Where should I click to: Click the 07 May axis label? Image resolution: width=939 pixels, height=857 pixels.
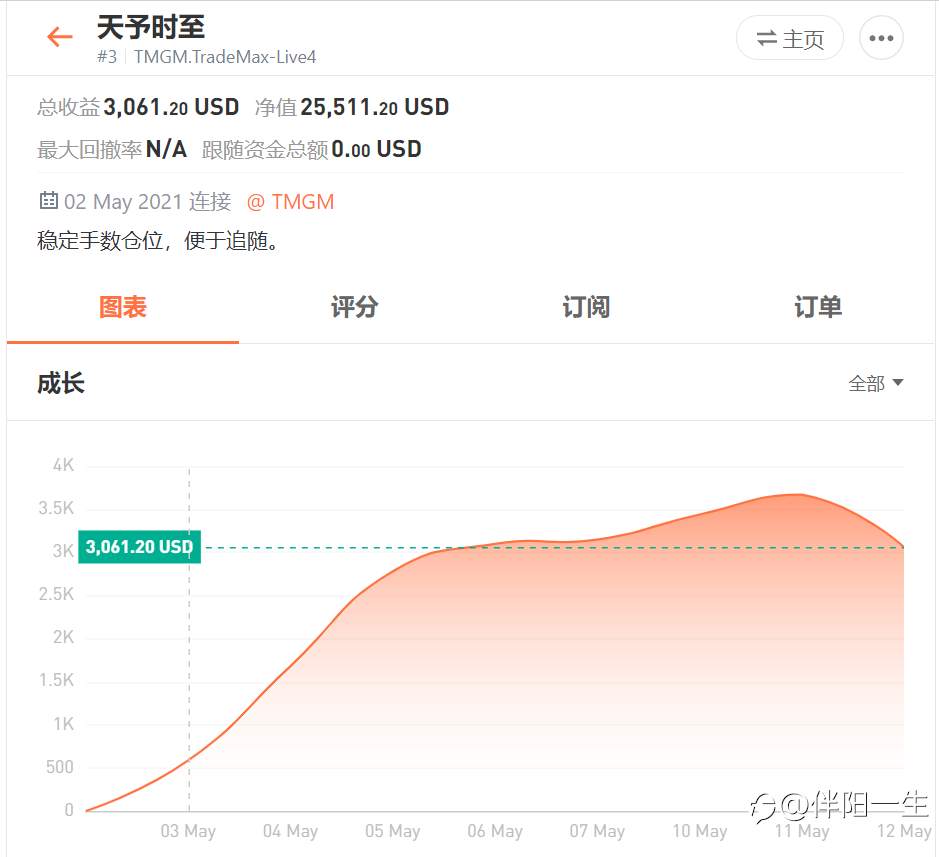pyautogui.click(x=597, y=831)
